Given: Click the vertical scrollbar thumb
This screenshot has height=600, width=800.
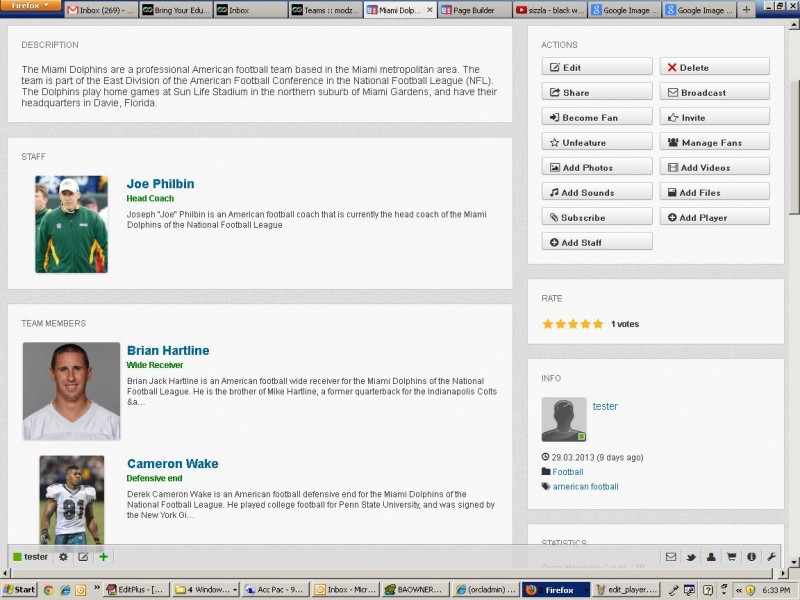Looking at the screenshot, I should (x=794, y=148).
